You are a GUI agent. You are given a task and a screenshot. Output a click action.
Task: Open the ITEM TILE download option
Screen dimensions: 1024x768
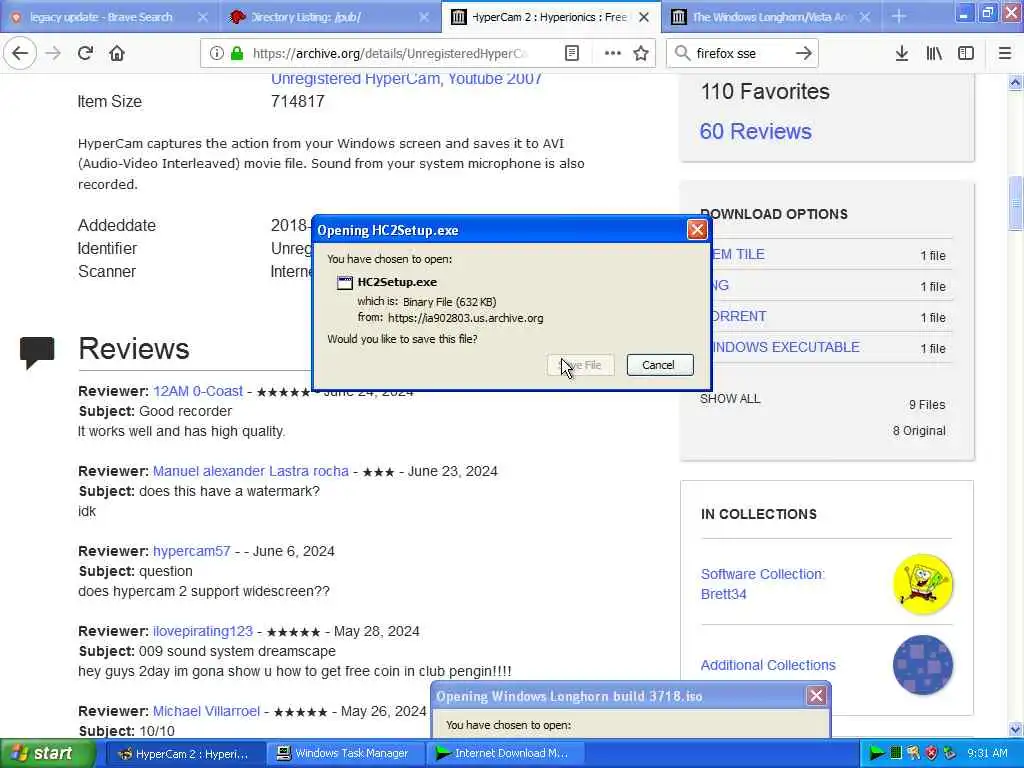739,254
